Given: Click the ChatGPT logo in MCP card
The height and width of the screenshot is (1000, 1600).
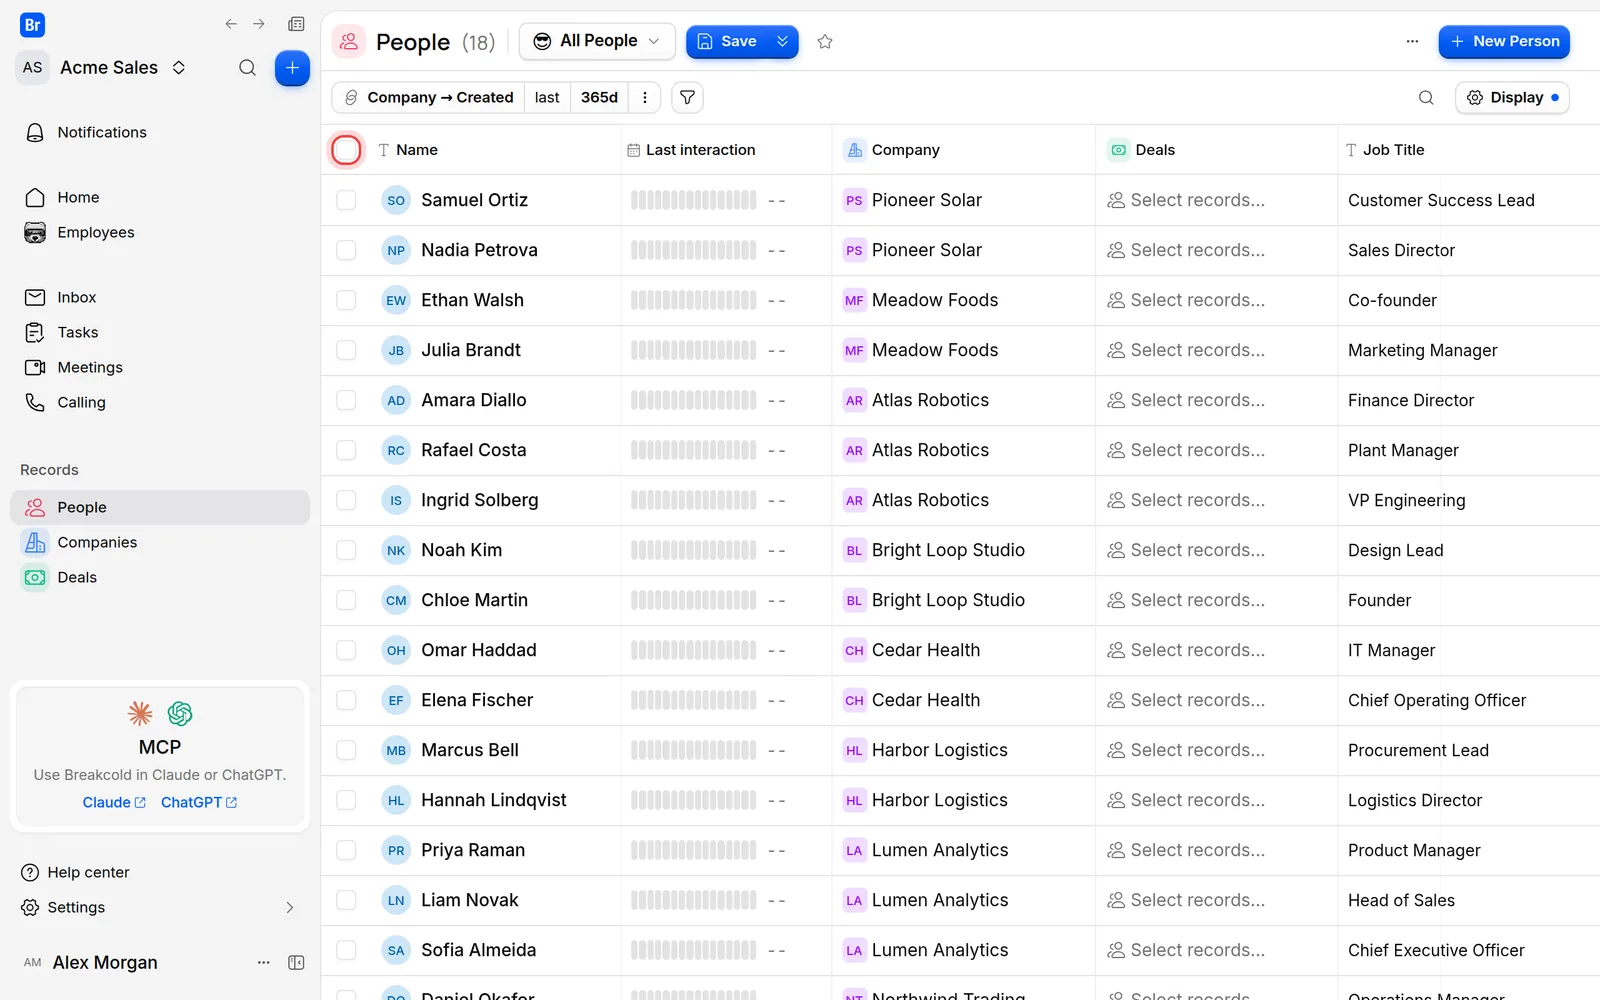Looking at the screenshot, I should tap(180, 713).
